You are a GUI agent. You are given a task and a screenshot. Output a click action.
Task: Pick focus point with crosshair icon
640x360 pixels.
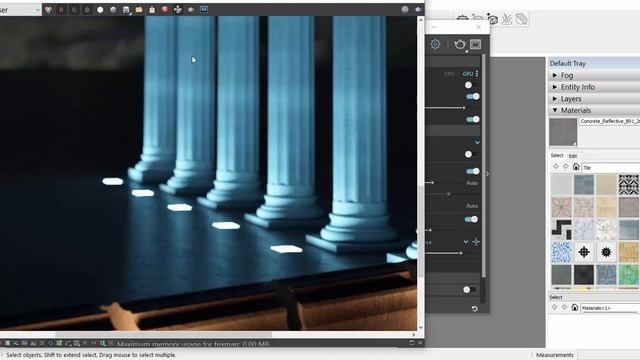[476, 242]
